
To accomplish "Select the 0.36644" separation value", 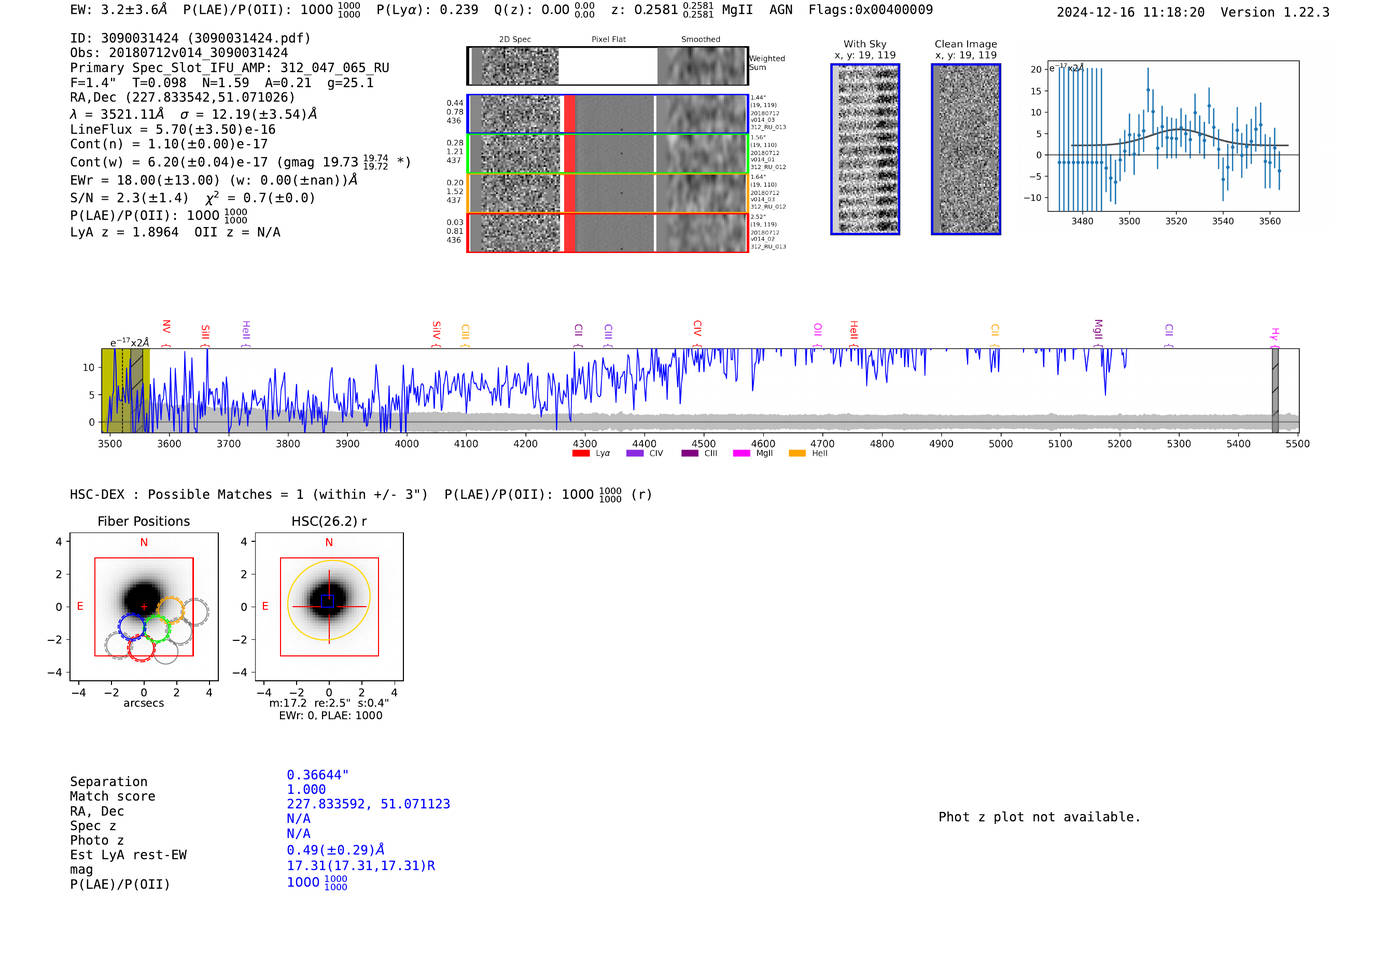I will pos(318,775).
